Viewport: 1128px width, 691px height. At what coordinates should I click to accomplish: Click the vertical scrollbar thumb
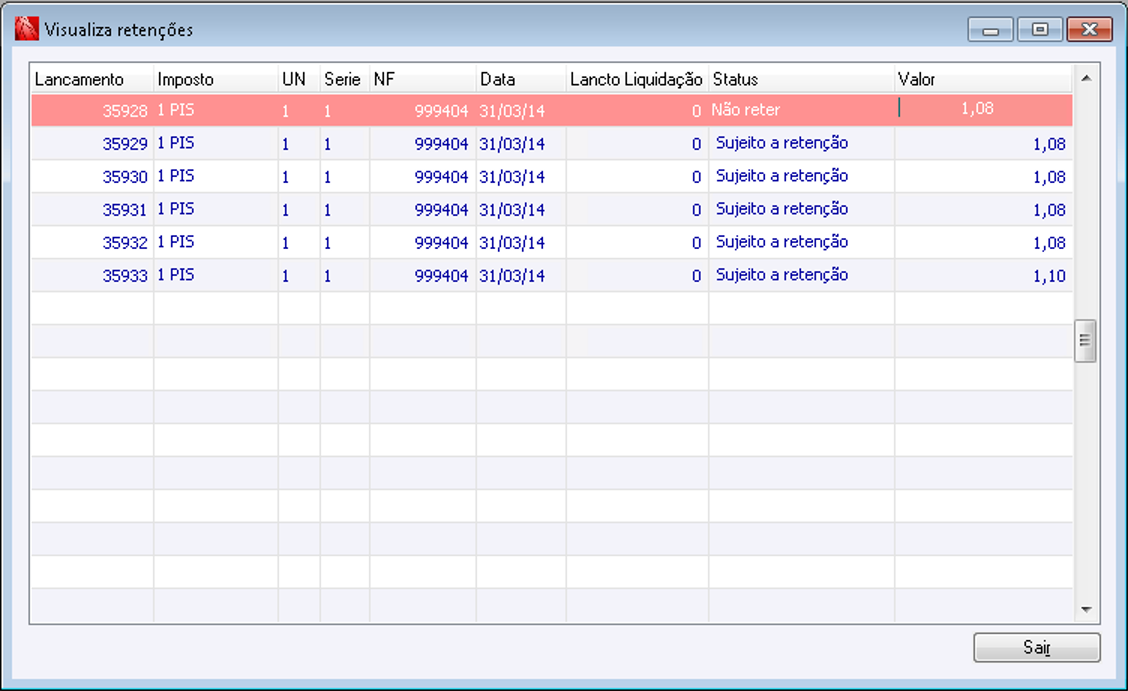1085,341
